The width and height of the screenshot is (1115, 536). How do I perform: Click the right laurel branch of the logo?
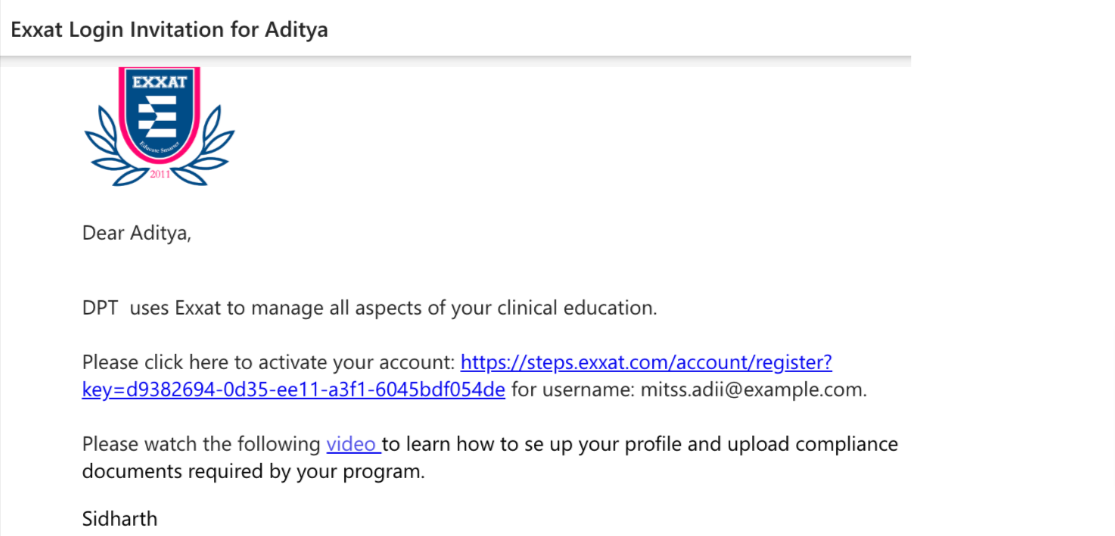coord(214,150)
